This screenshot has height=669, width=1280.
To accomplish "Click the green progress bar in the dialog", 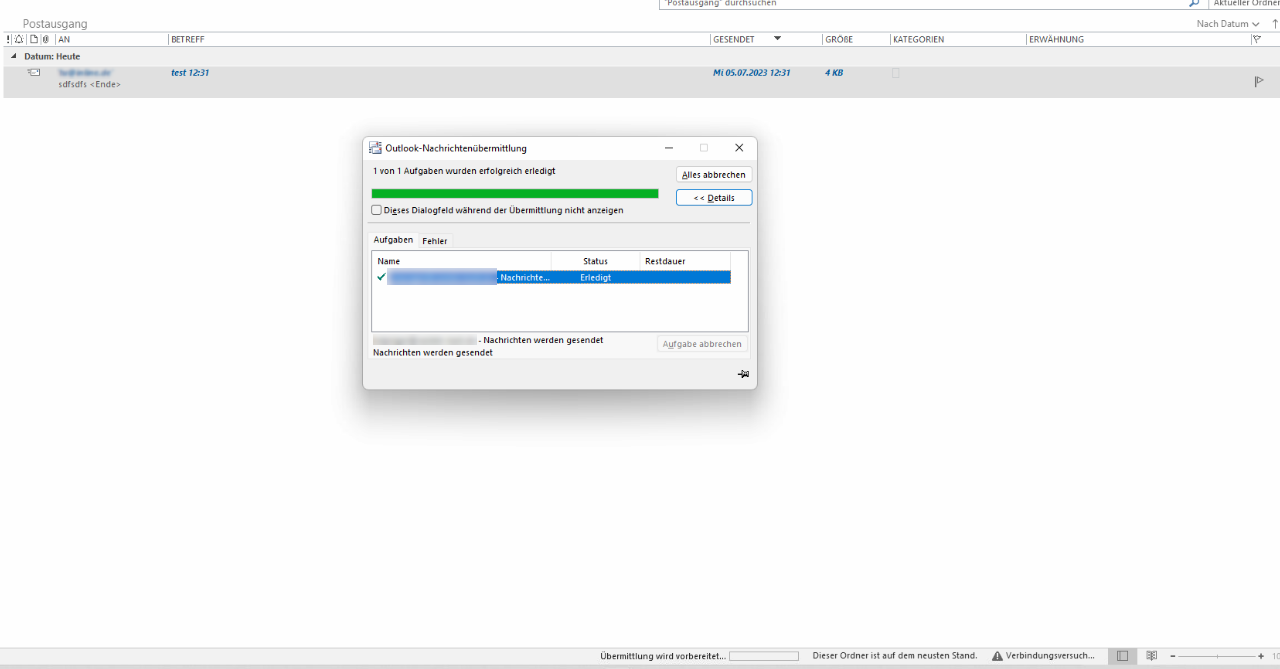I will [x=515, y=194].
